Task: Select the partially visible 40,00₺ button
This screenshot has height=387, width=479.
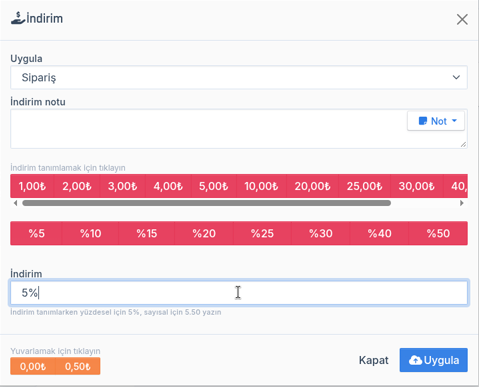Action: tap(456, 186)
